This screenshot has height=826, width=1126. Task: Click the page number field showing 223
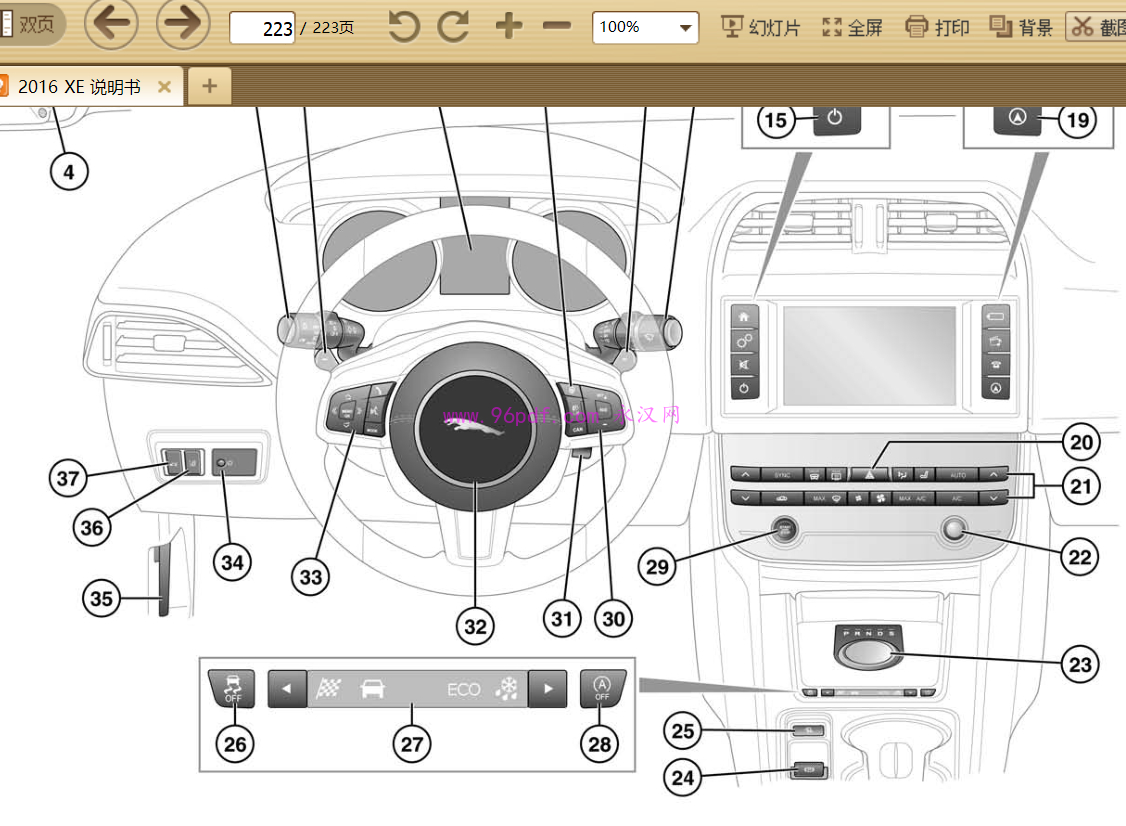coord(263,28)
